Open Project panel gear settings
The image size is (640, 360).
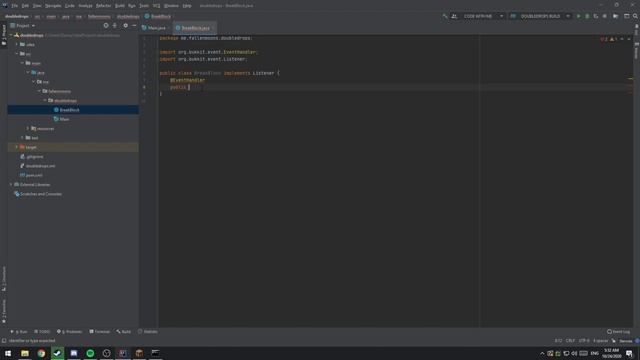[125, 25]
